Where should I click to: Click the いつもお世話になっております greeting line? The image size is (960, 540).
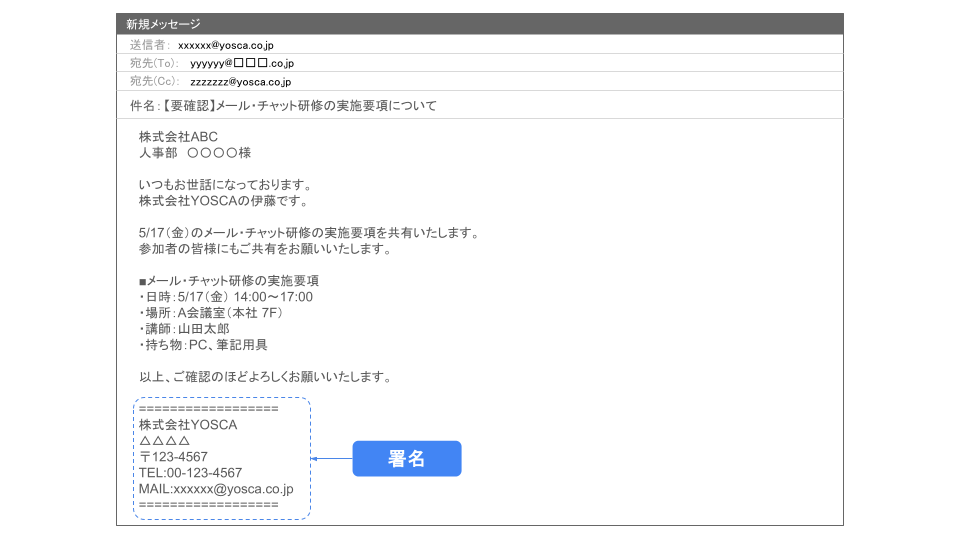227,185
